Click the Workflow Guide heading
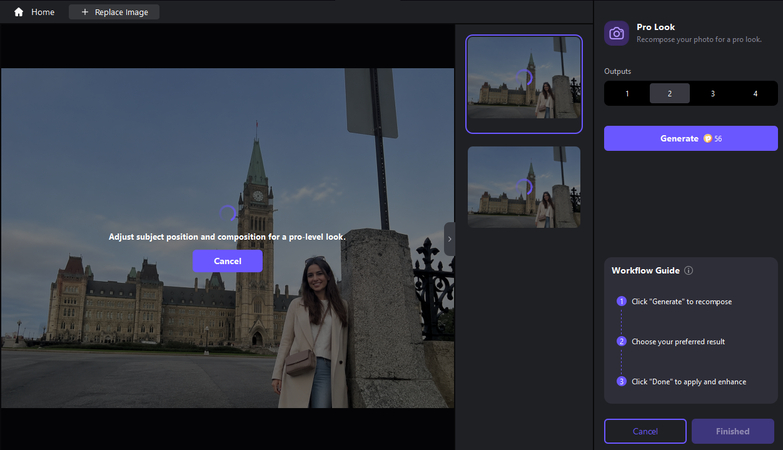Screen dimensions: 783x450 646,271
